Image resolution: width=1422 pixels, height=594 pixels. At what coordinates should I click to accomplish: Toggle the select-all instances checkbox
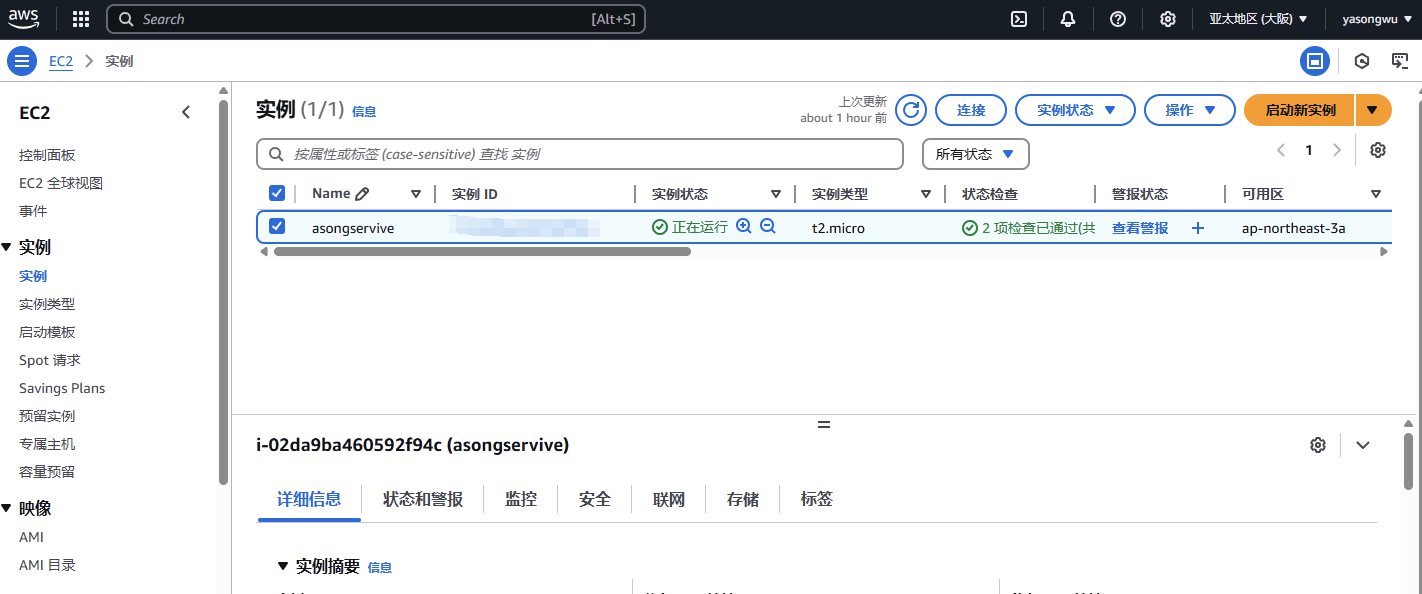coord(277,193)
